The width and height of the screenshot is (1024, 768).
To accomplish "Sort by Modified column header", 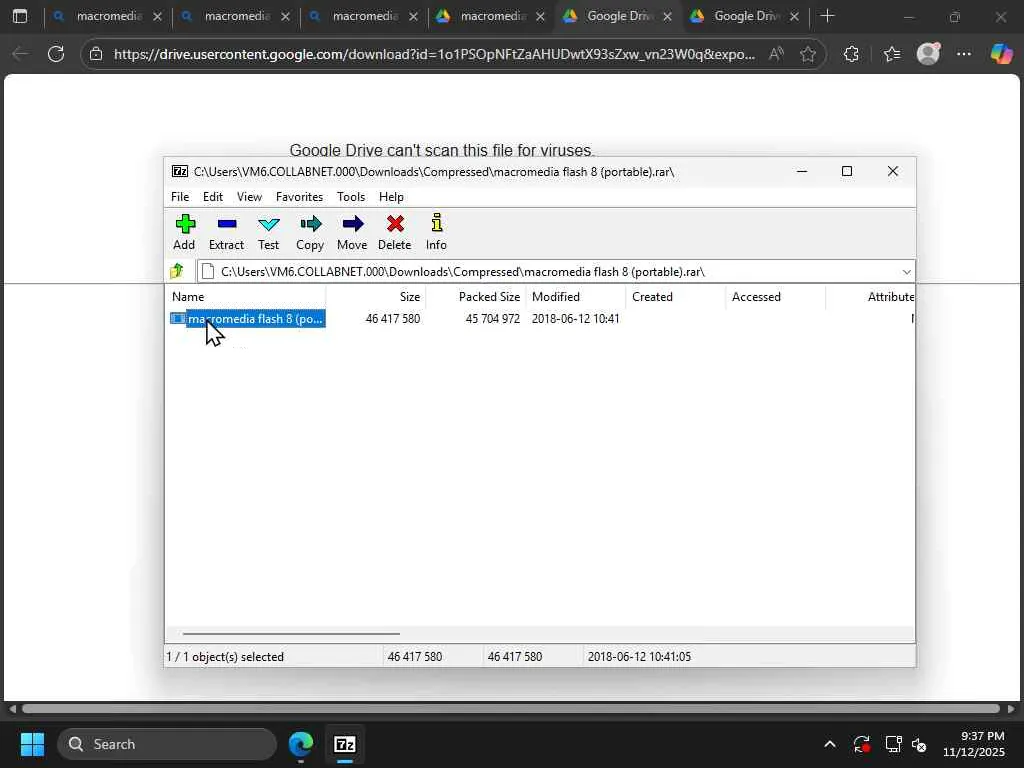I will (x=576, y=296).
